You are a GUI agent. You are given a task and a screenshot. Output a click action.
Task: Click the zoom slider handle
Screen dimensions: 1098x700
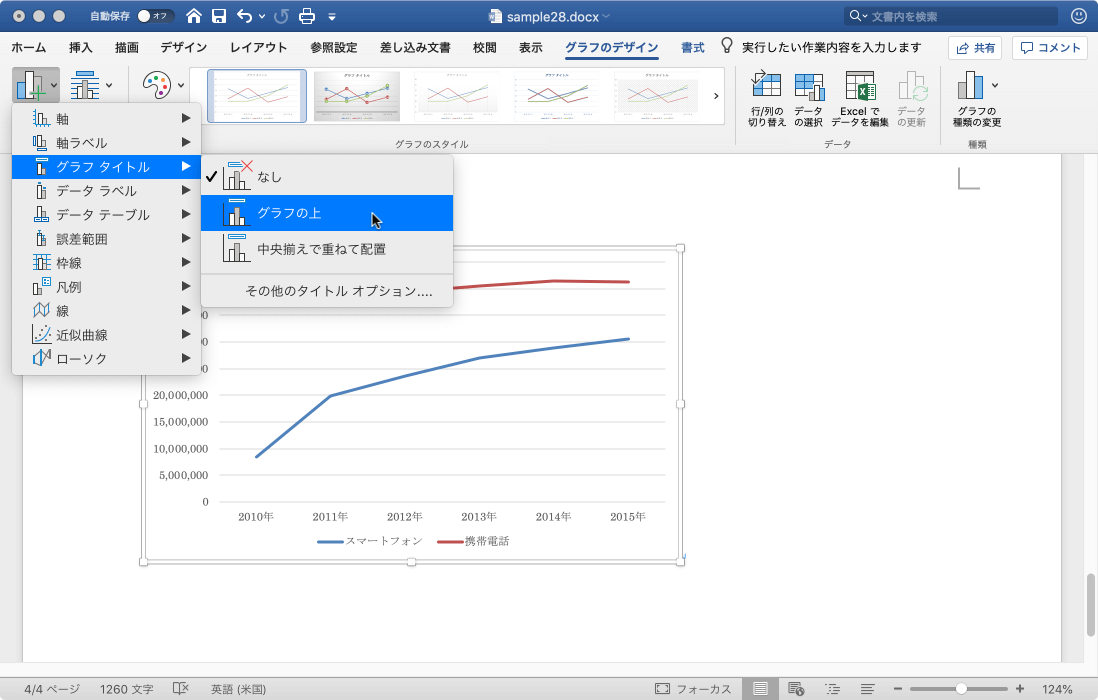(961, 689)
